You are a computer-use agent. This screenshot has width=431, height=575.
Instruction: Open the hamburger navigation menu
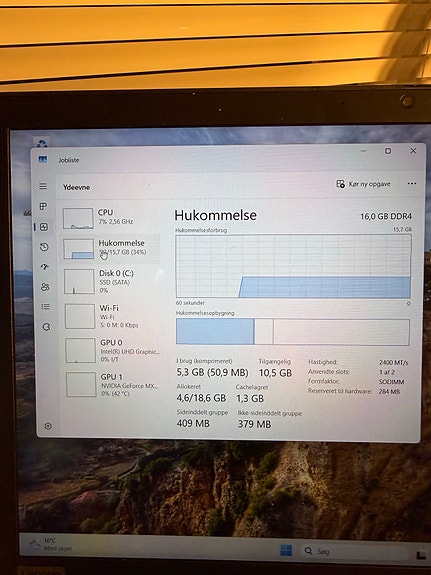click(x=43, y=186)
